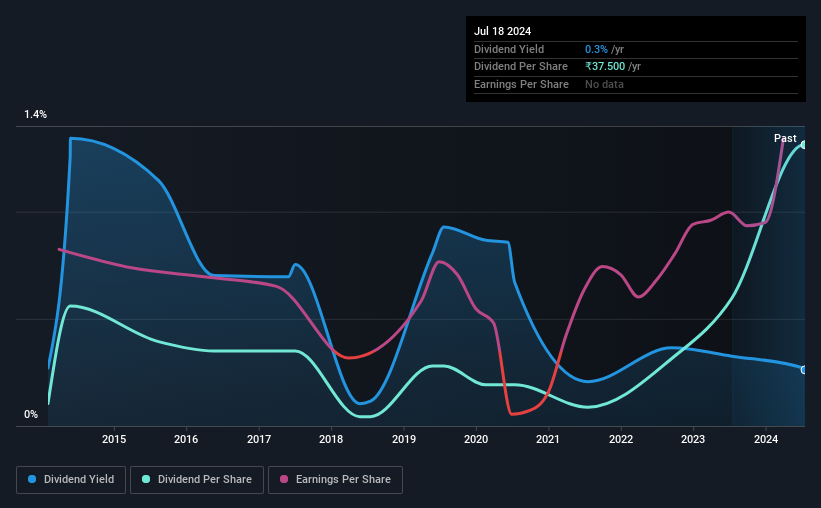821x508 pixels.
Task: Click the teal Dividend Per Share legend dot
Action: point(146,479)
